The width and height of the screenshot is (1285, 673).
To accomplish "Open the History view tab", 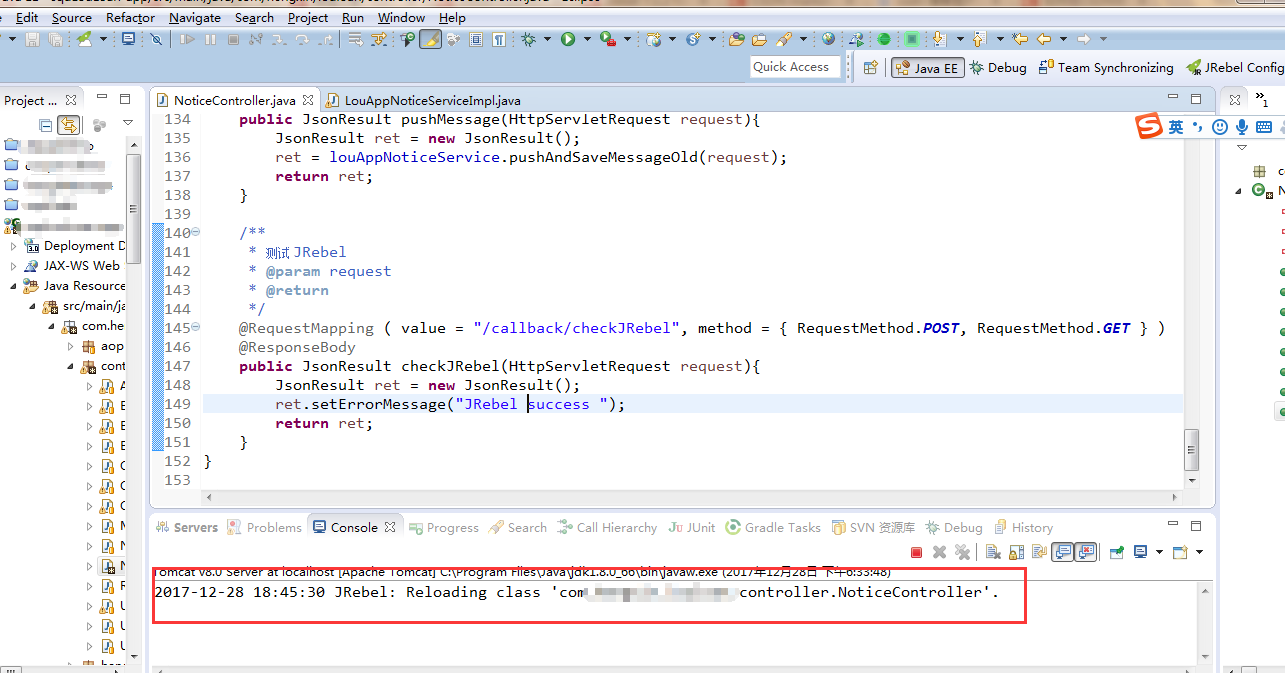I will point(1023,527).
